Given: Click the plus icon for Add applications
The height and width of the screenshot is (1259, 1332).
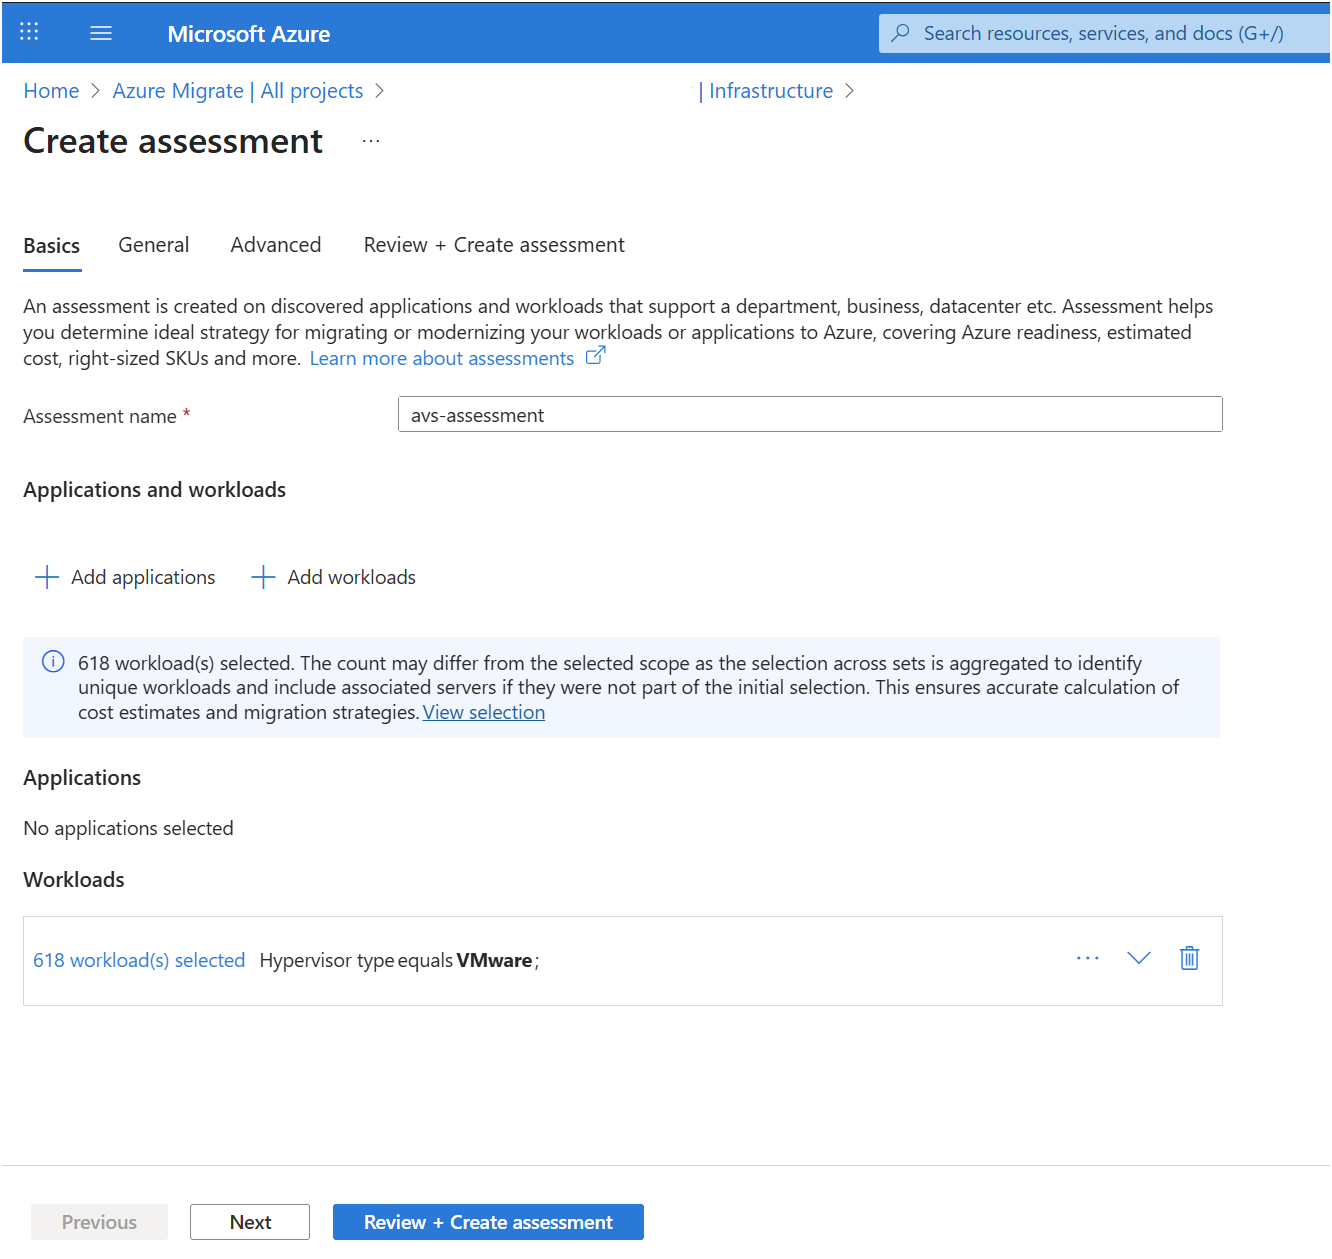Looking at the screenshot, I should tap(47, 577).
